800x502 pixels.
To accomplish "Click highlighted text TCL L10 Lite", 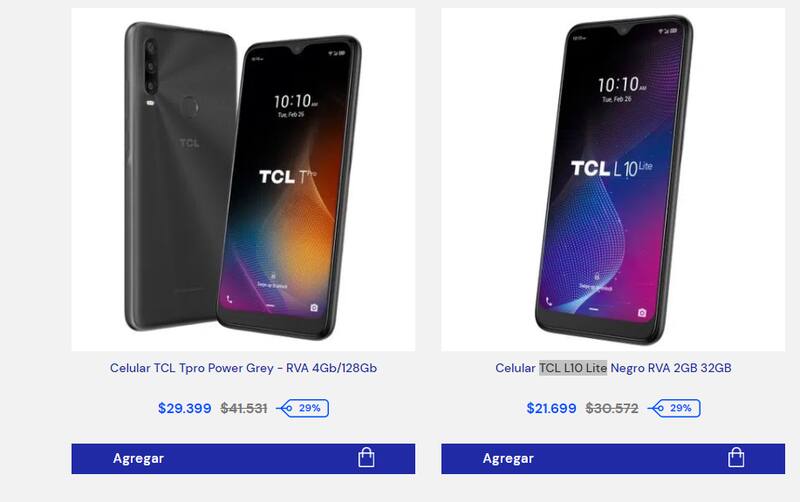I will [573, 368].
